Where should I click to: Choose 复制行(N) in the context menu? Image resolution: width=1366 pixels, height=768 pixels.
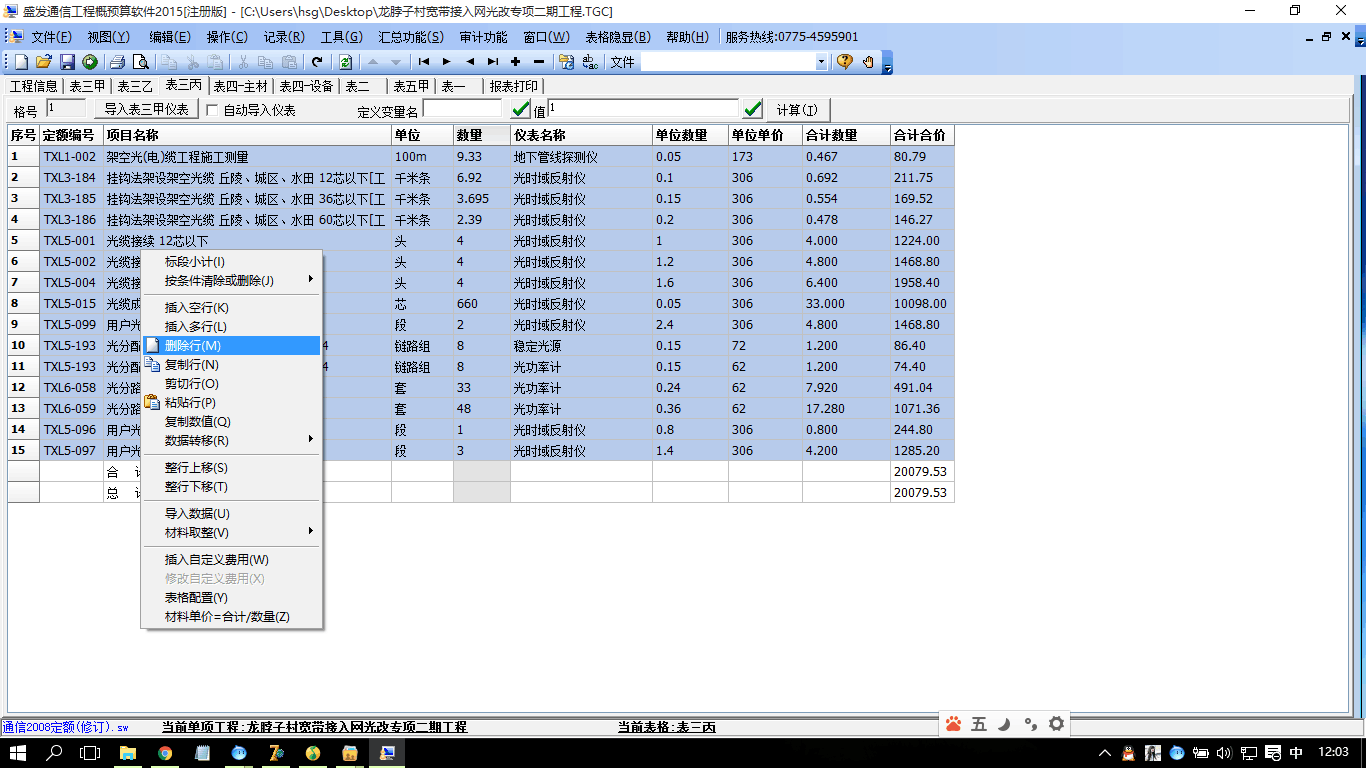pyautogui.click(x=232, y=364)
